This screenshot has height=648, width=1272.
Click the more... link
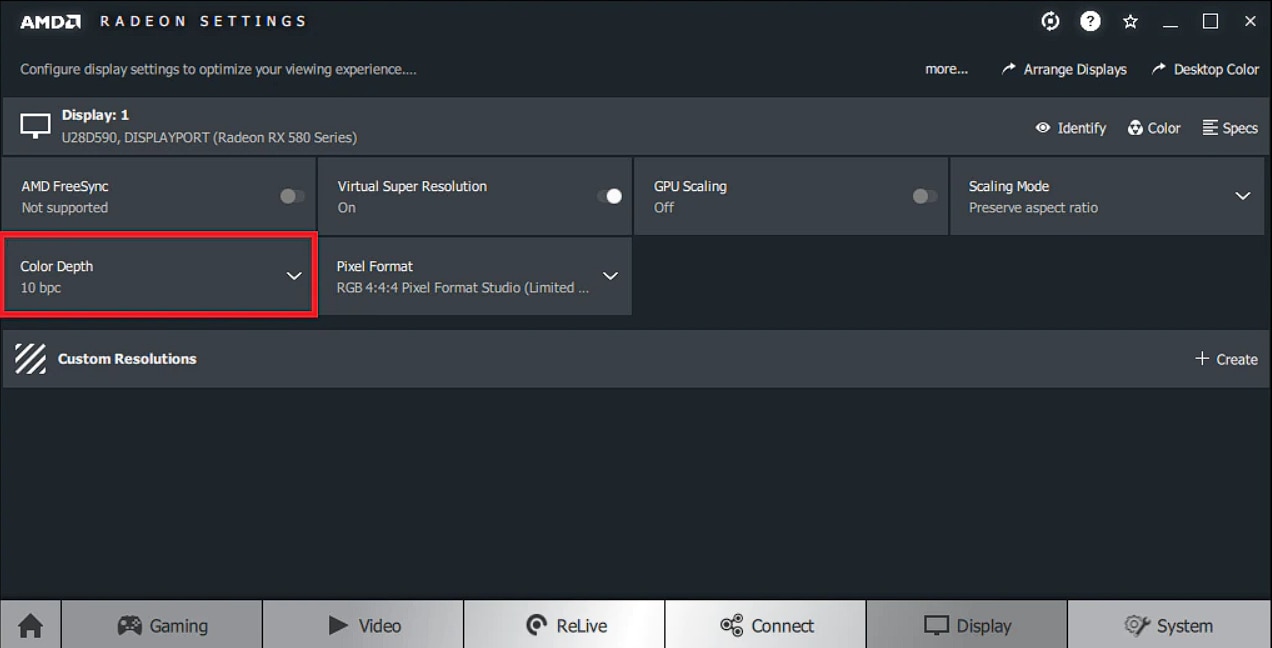(x=946, y=69)
